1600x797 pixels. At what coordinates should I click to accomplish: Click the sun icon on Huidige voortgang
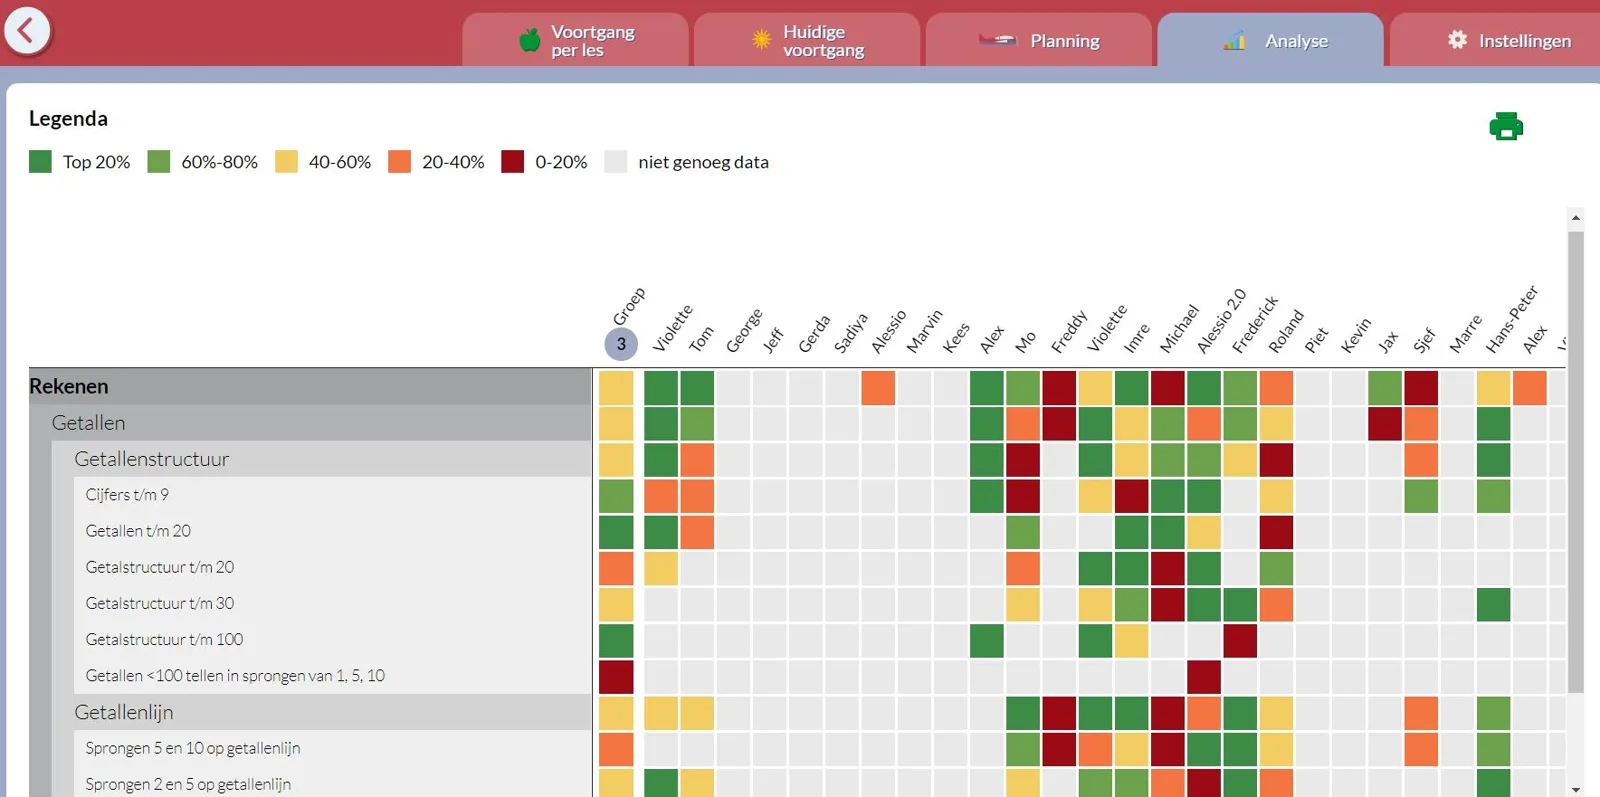point(761,40)
